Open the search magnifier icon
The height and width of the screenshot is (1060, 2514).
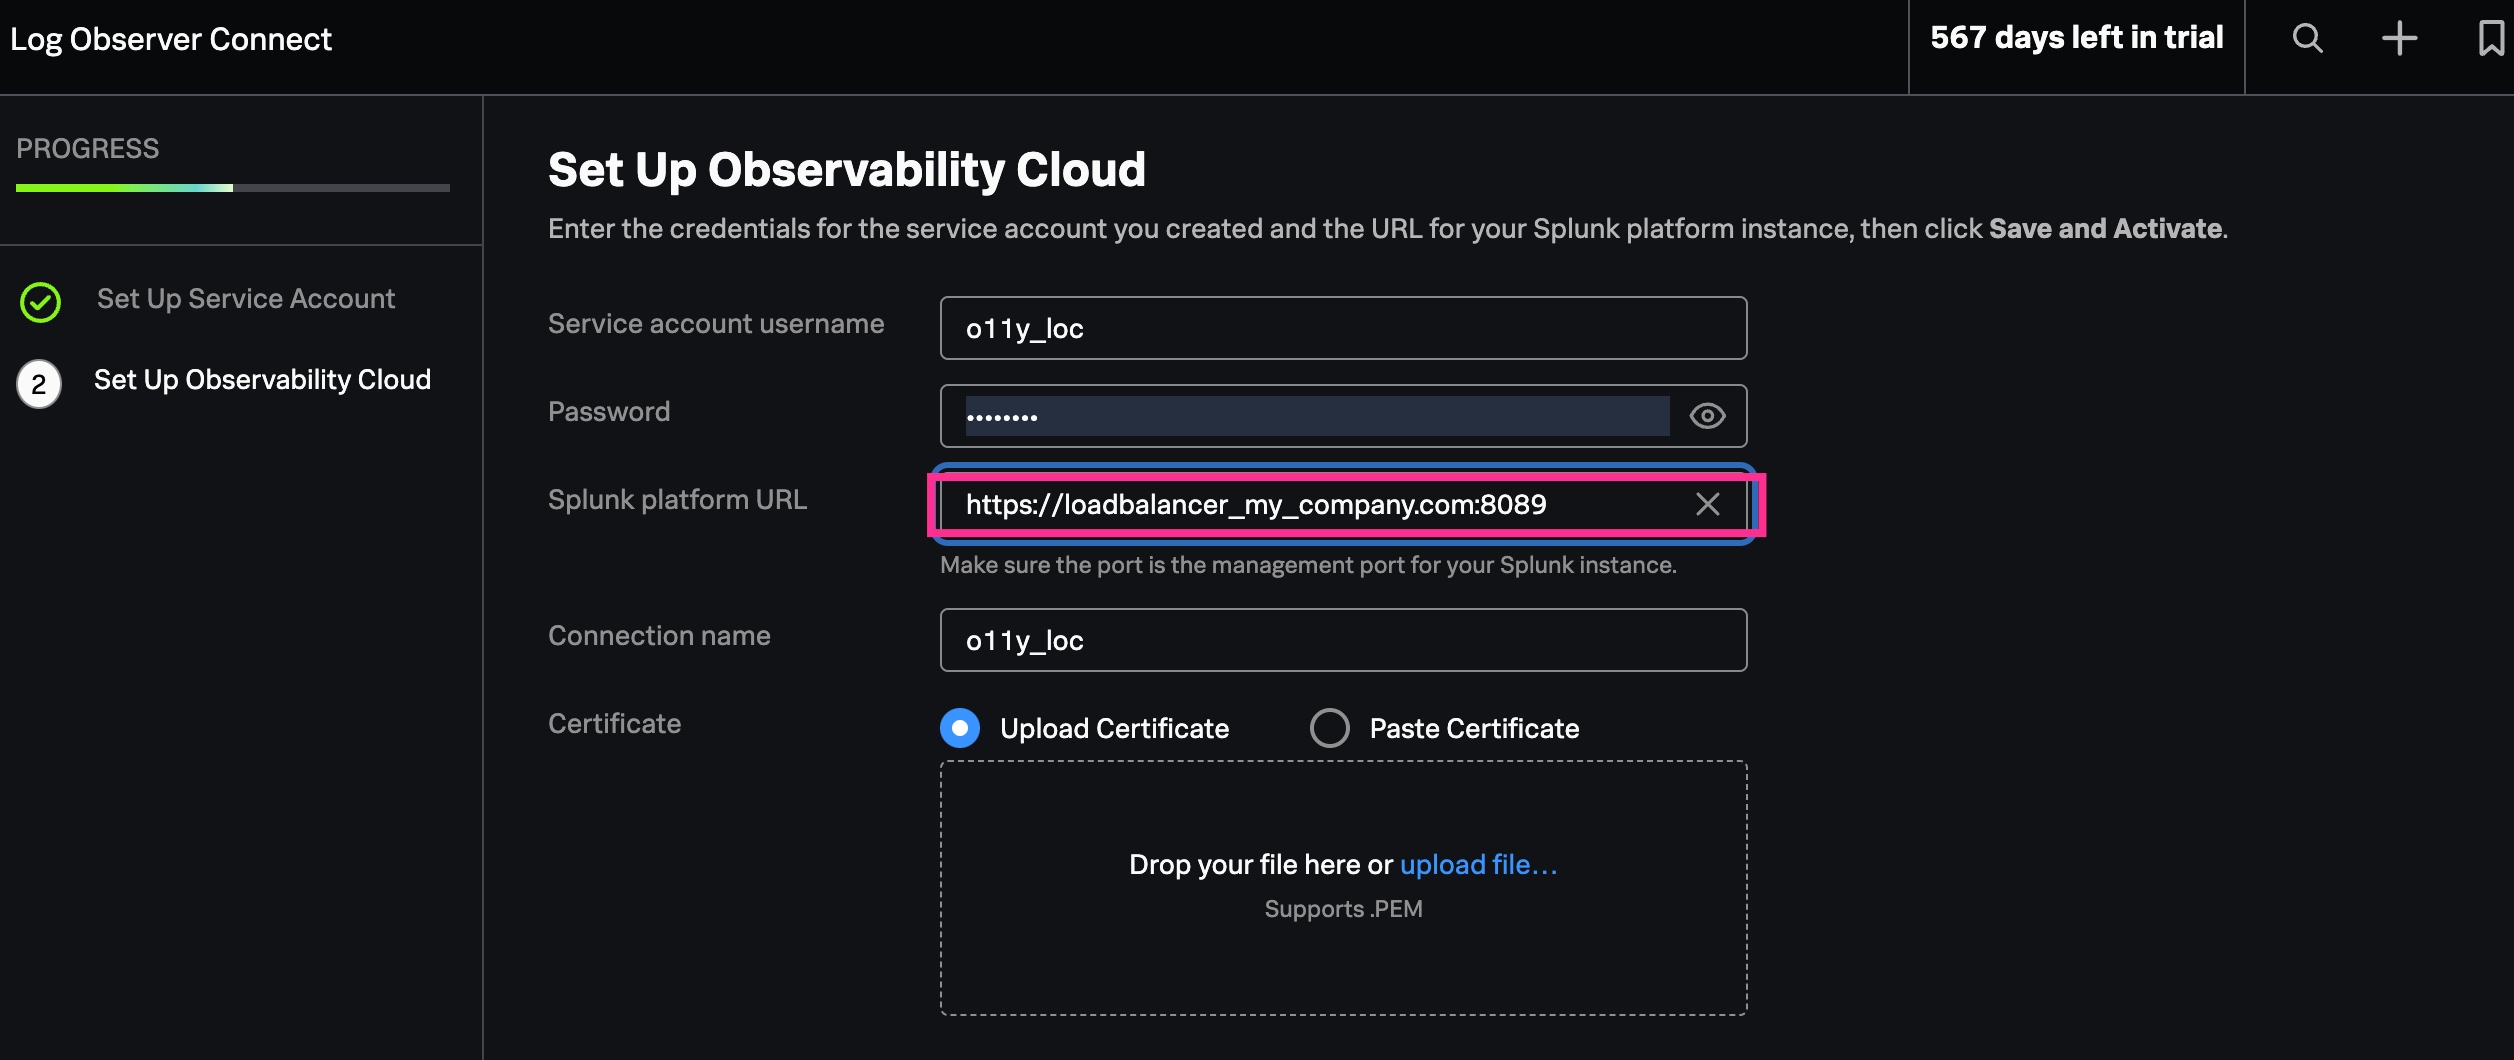pyautogui.click(x=2307, y=38)
